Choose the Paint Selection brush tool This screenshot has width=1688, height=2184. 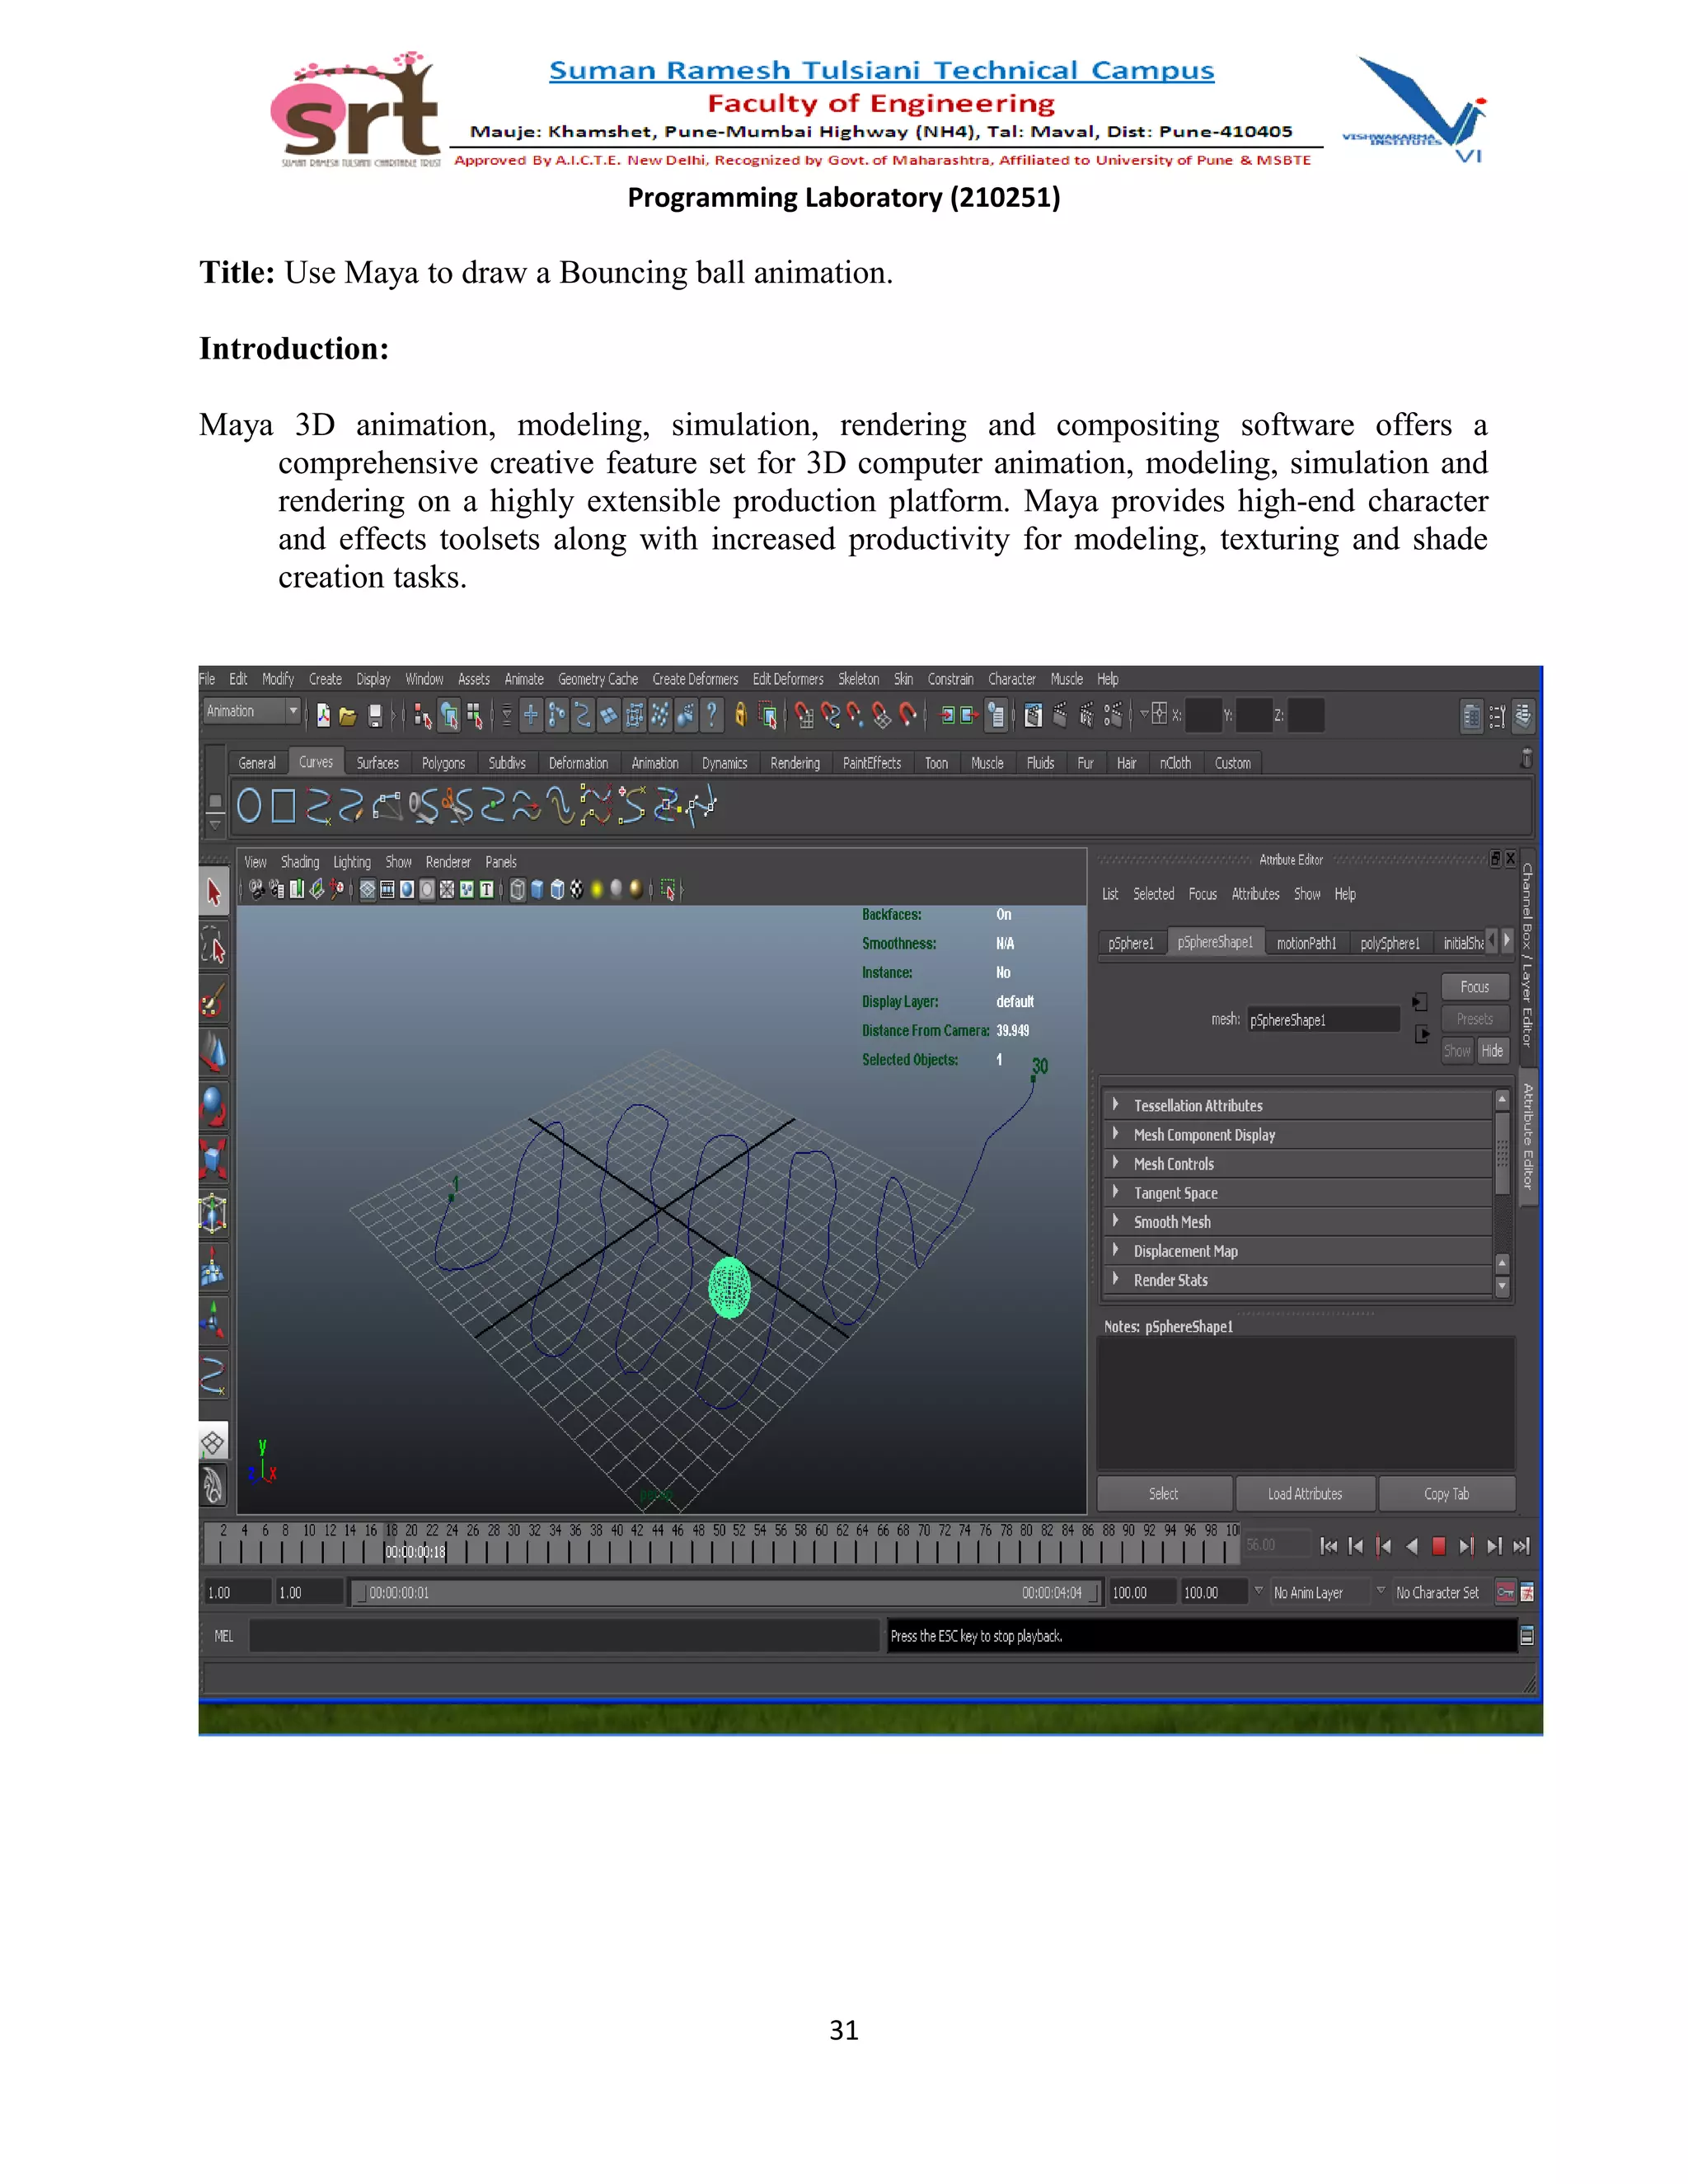[x=214, y=999]
